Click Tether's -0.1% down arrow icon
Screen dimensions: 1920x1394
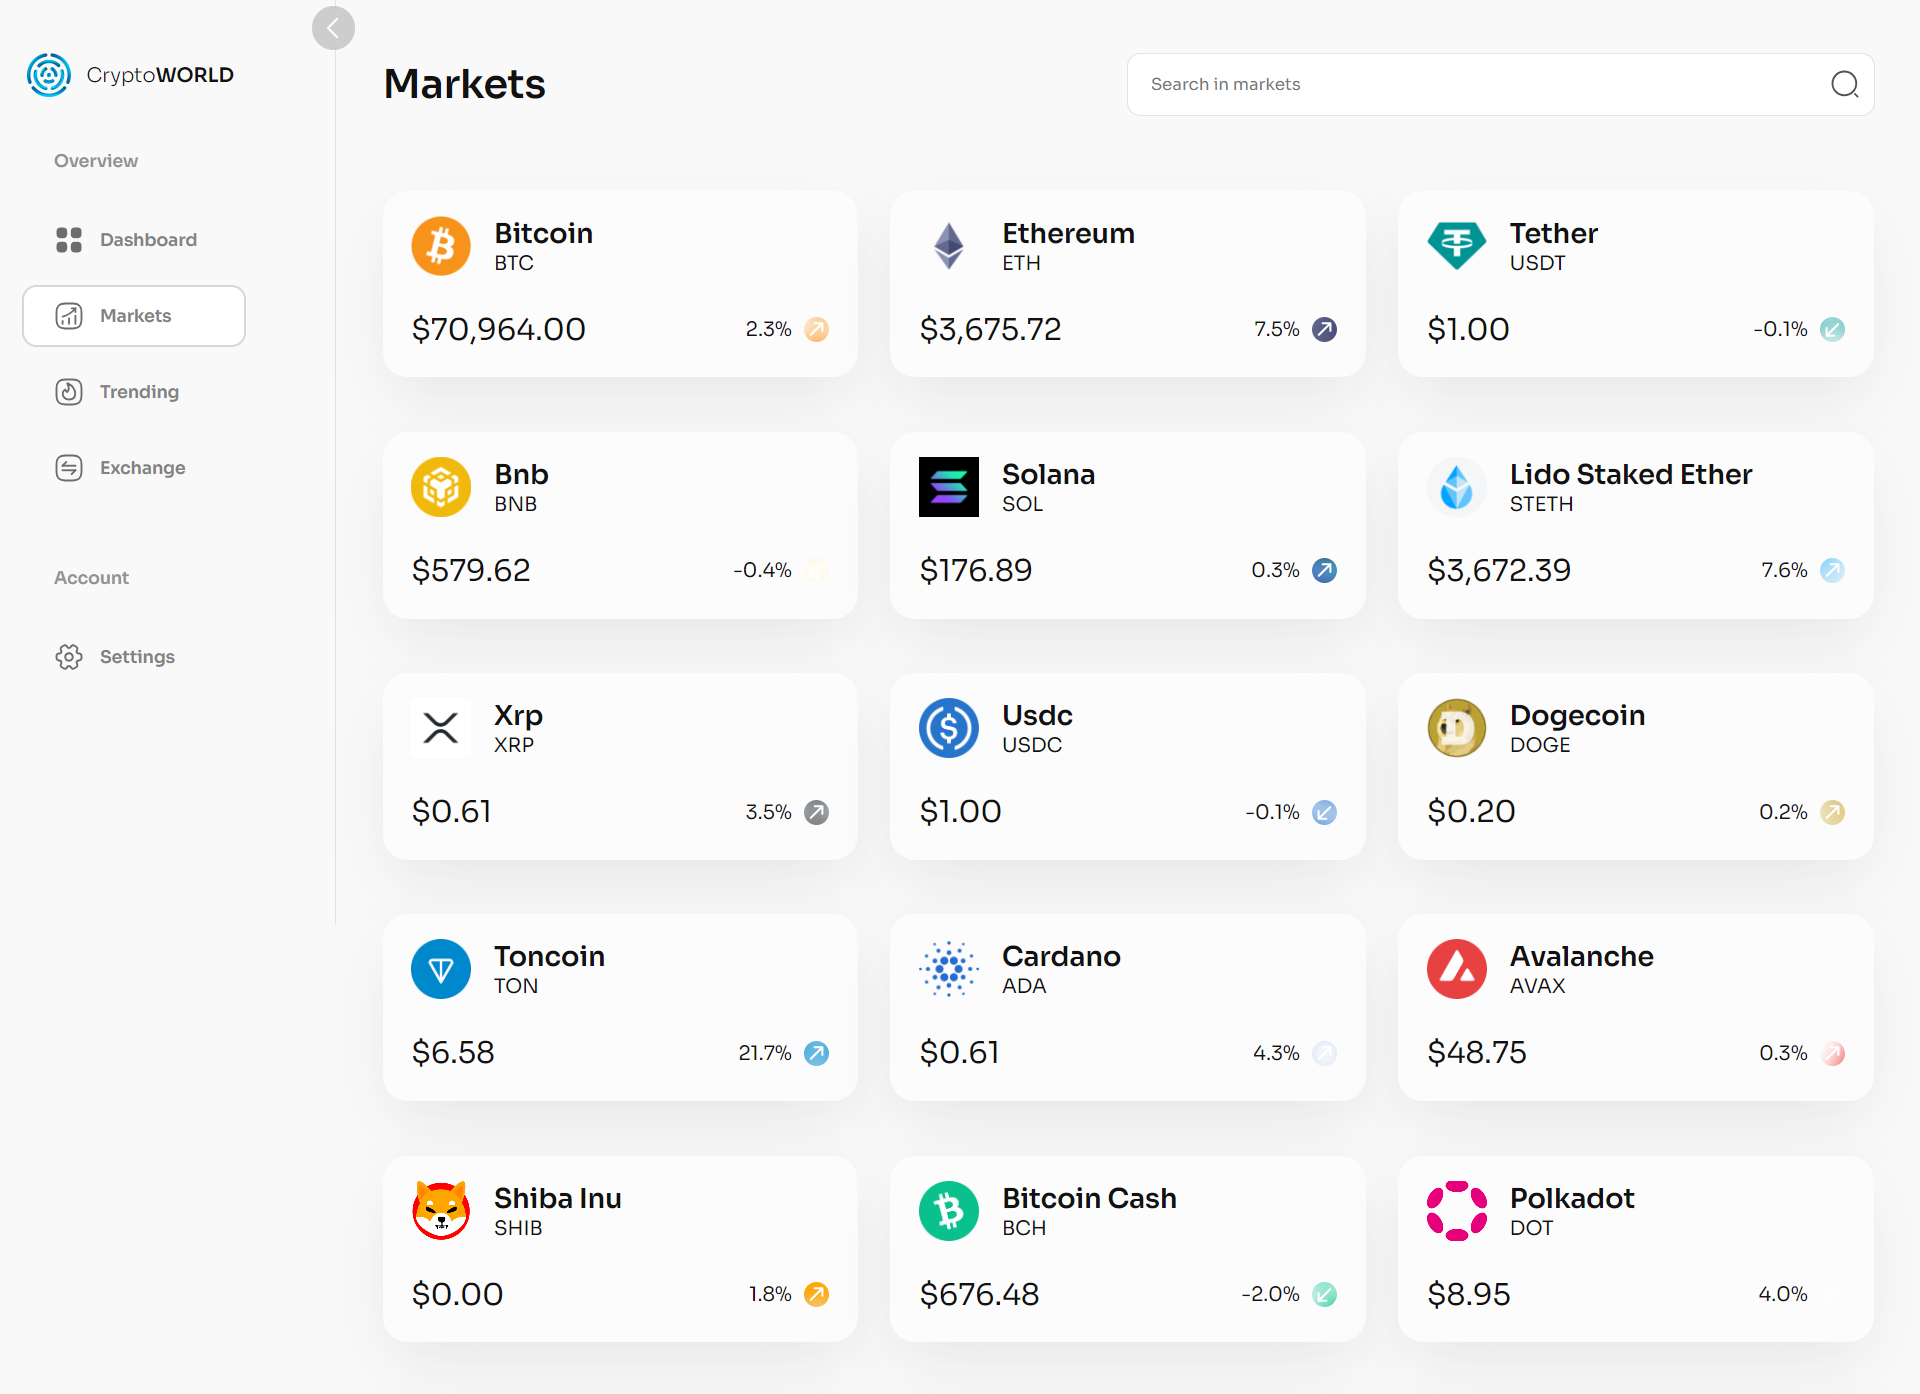pos(1833,329)
